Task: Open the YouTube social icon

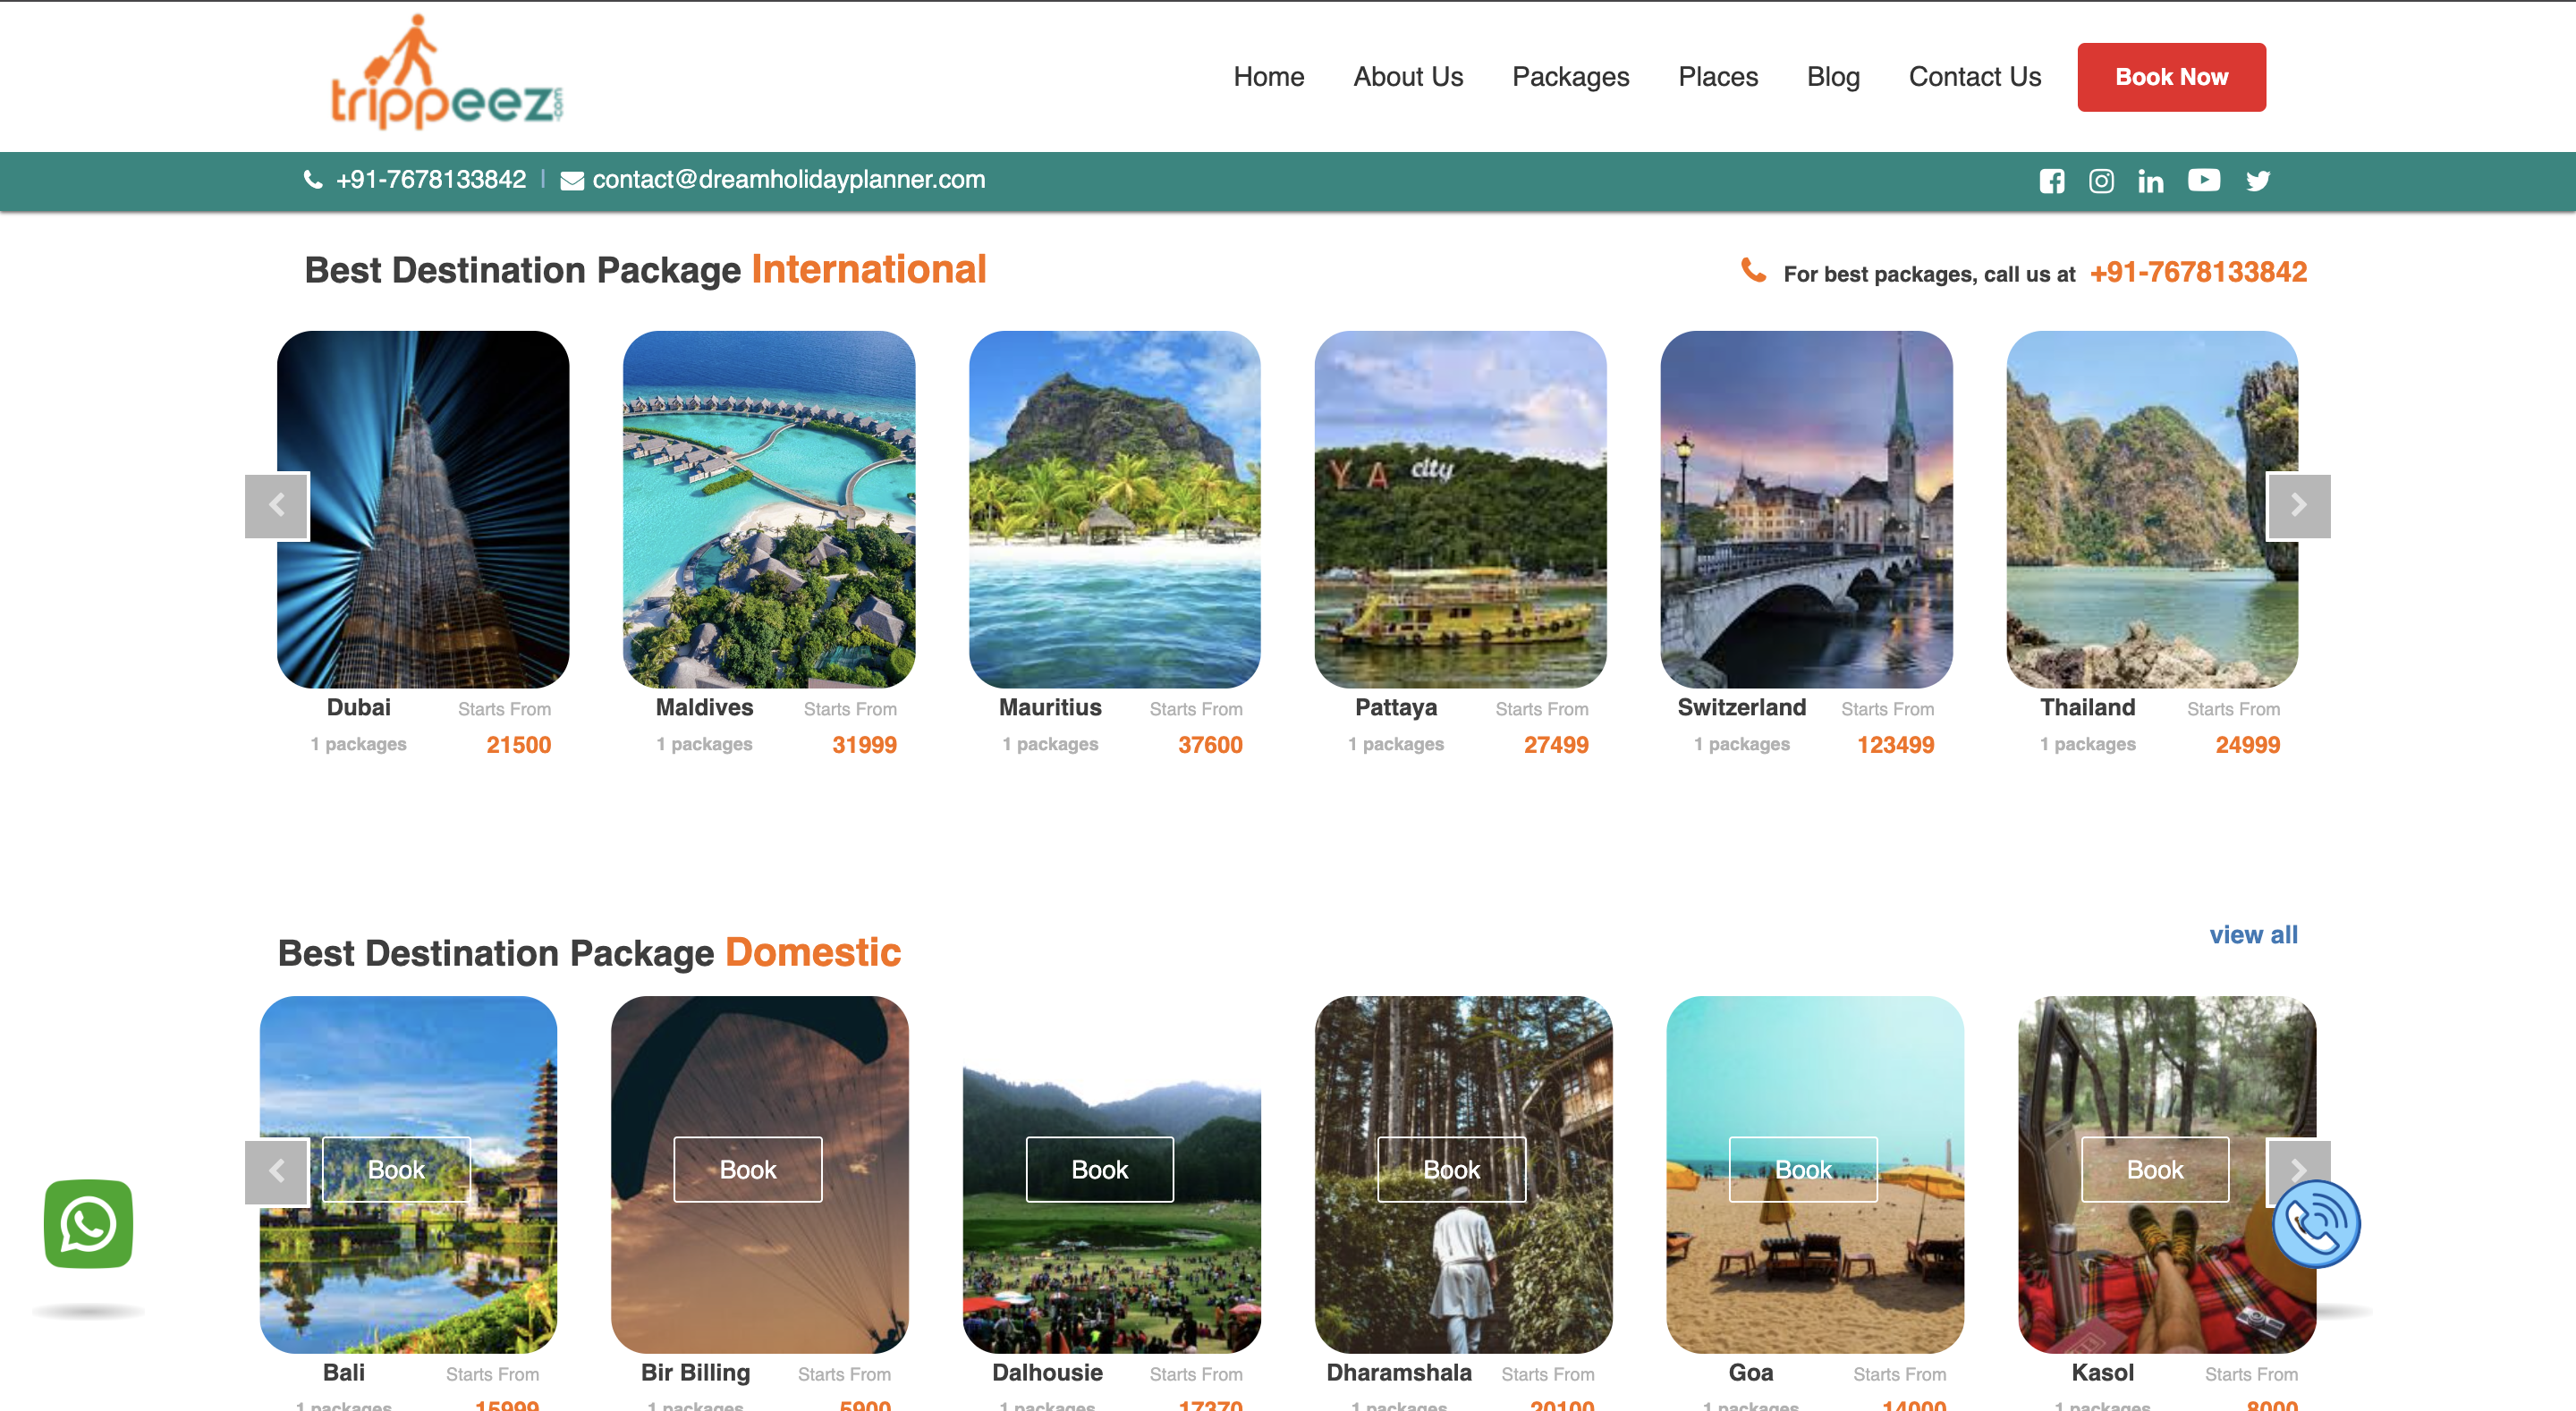Action: click(x=2204, y=180)
